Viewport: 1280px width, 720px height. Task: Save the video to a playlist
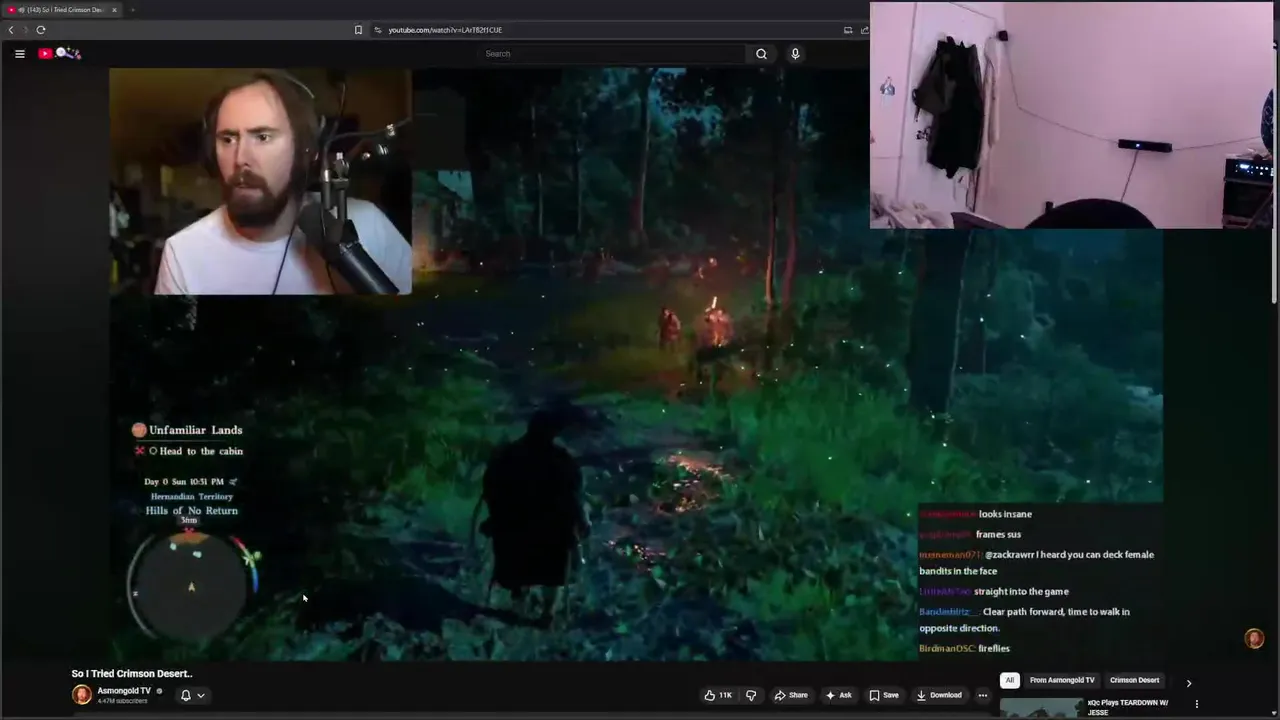(884, 695)
